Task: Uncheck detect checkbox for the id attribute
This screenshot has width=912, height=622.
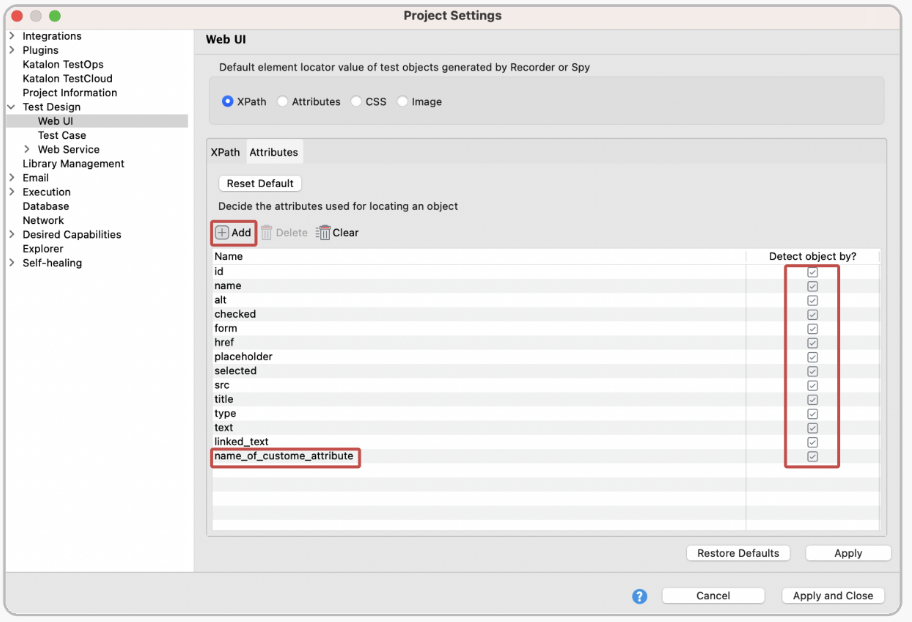Action: (812, 271)
